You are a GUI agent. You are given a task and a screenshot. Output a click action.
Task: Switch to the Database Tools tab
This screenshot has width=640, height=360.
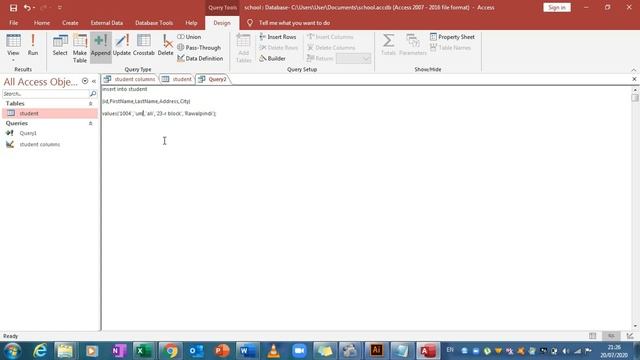(154, 23)
